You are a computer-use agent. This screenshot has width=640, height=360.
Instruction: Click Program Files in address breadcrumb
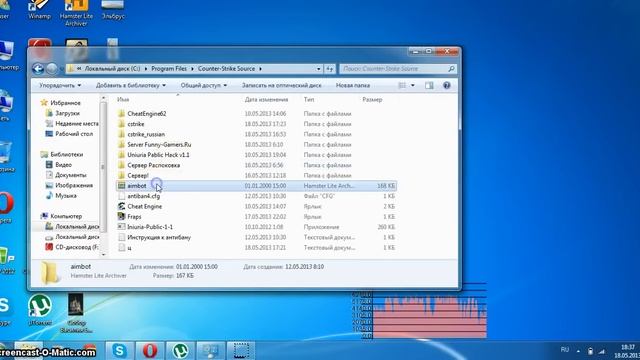(169, 69)
